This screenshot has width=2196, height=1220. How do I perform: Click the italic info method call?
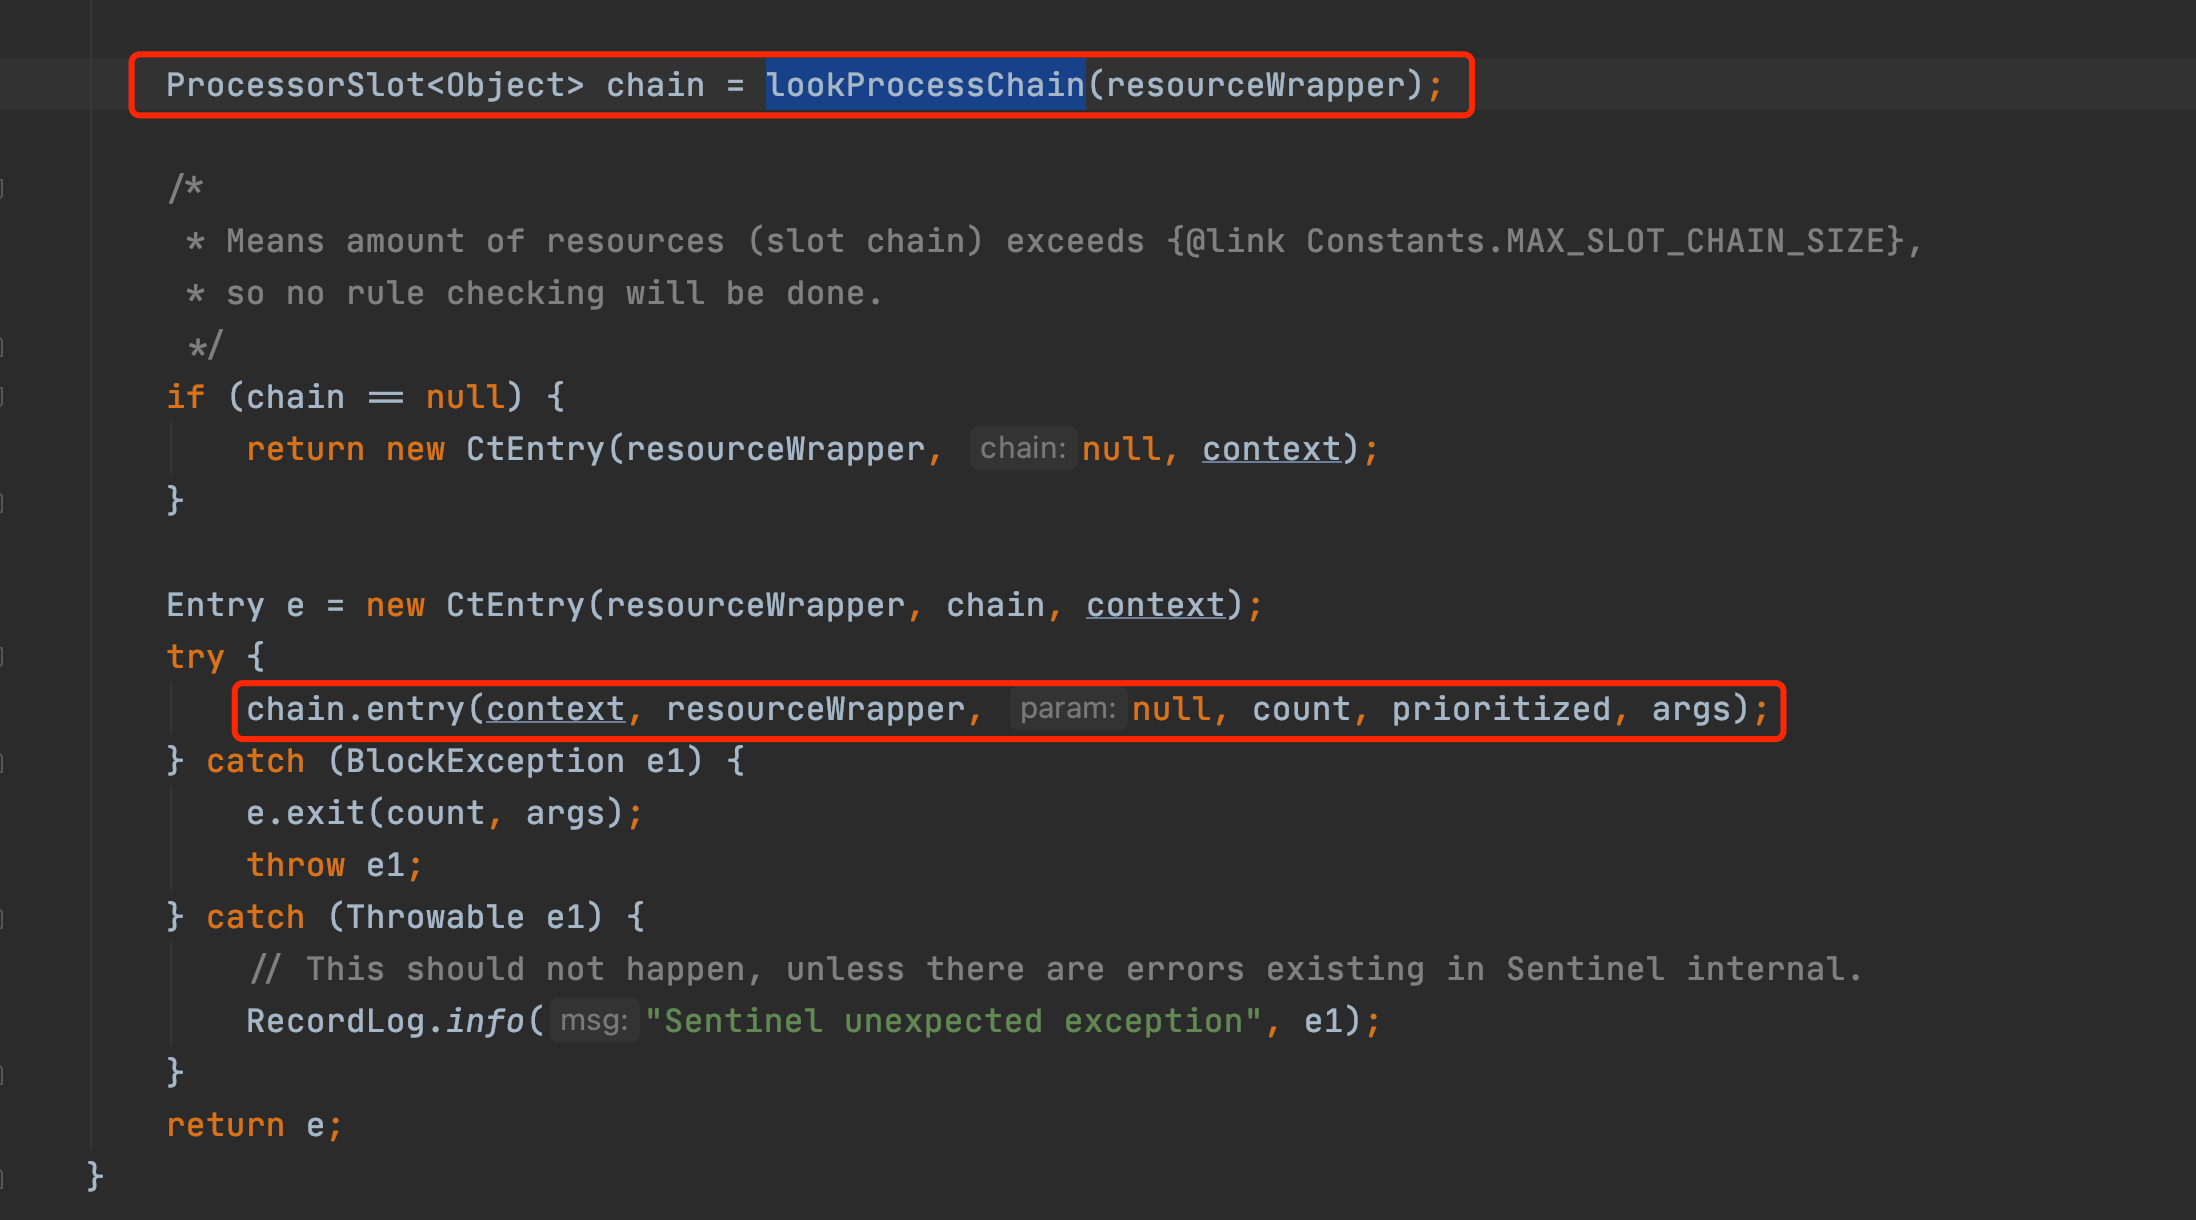click(x=485, y=1021)
